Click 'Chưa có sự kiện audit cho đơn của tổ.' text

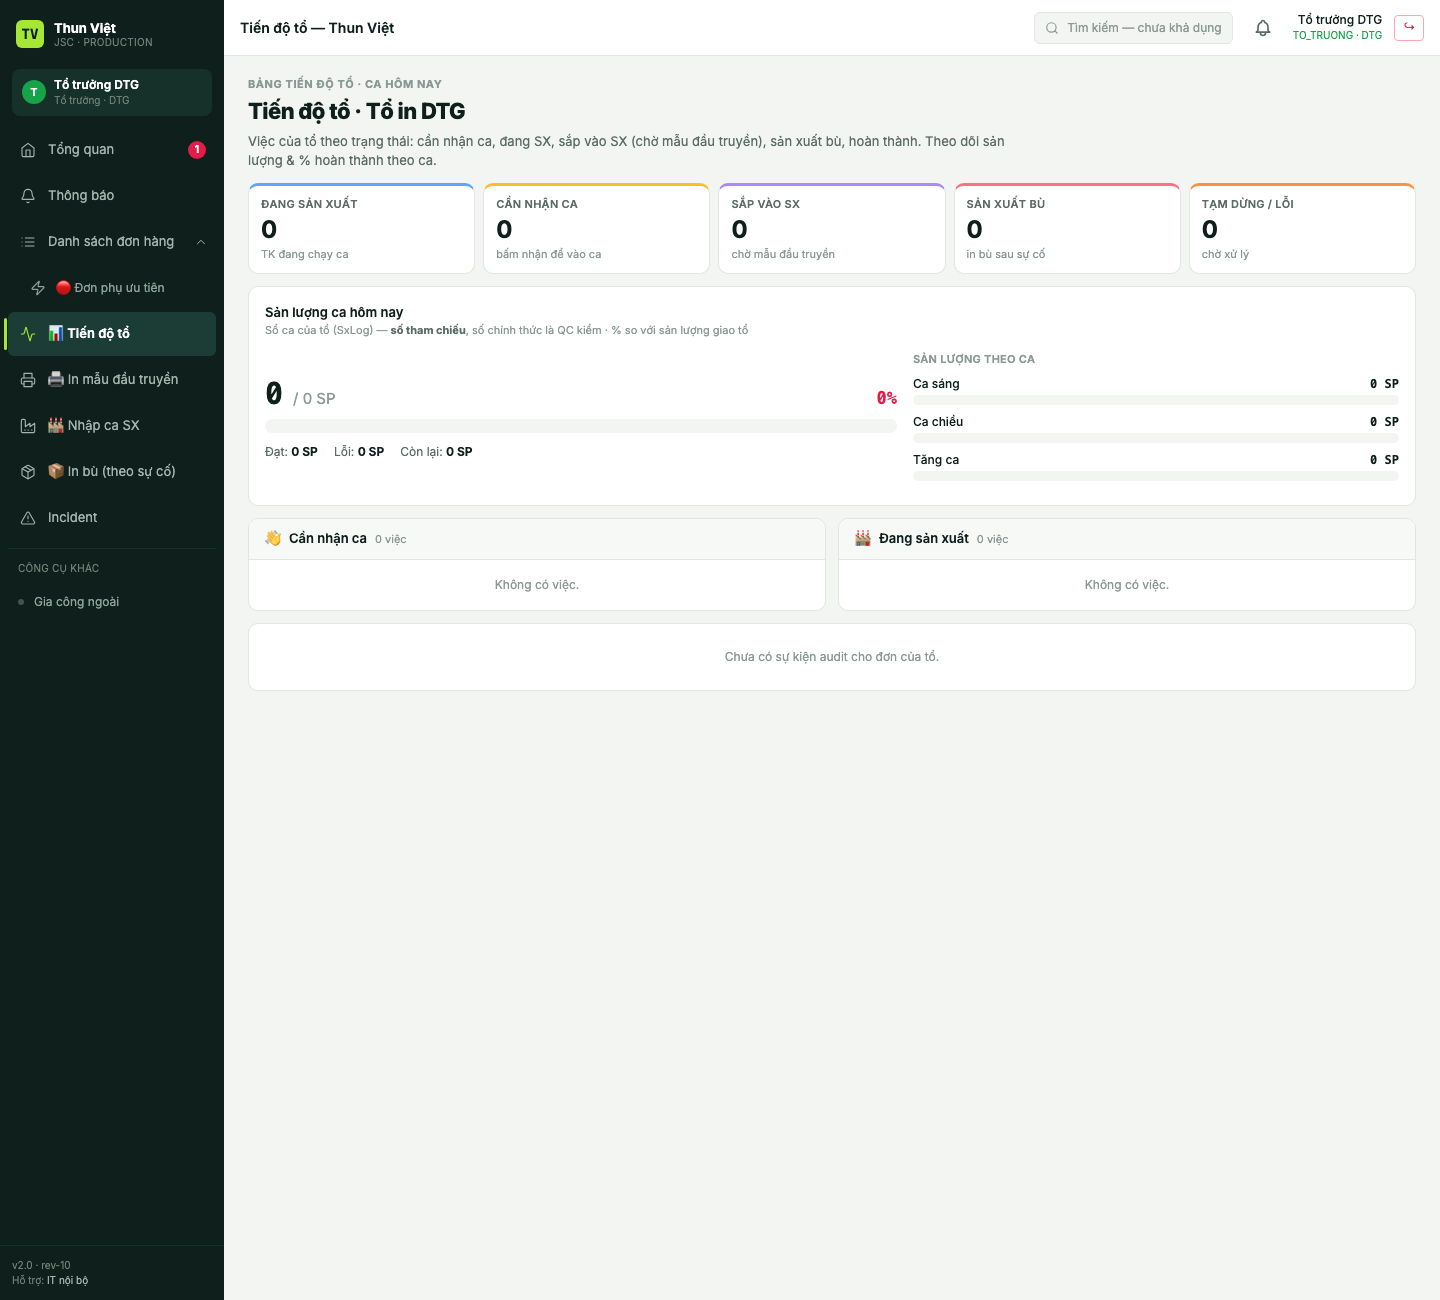tap(832, 657)
